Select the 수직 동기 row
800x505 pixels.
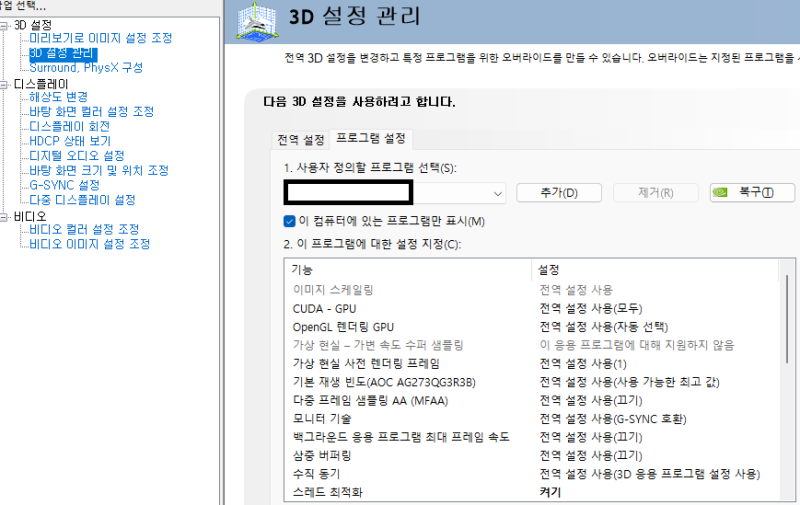pos(532,474)
